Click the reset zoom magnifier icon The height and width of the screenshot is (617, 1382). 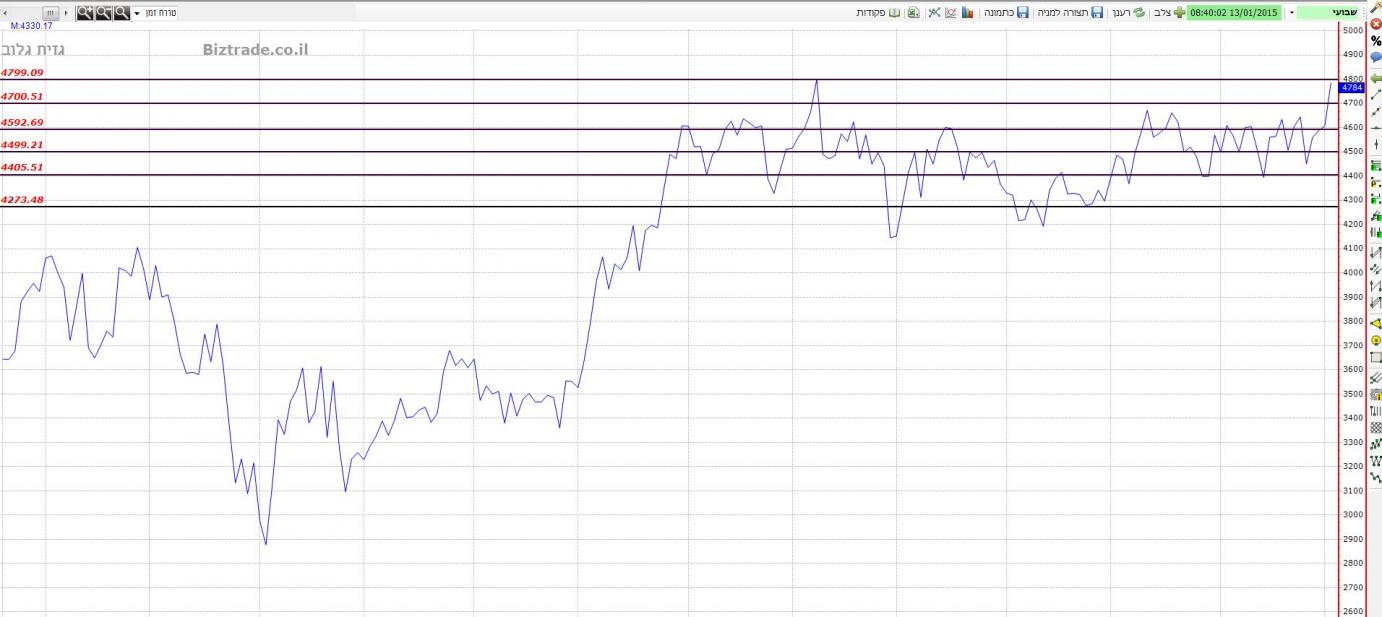click(x=121, y=13)
